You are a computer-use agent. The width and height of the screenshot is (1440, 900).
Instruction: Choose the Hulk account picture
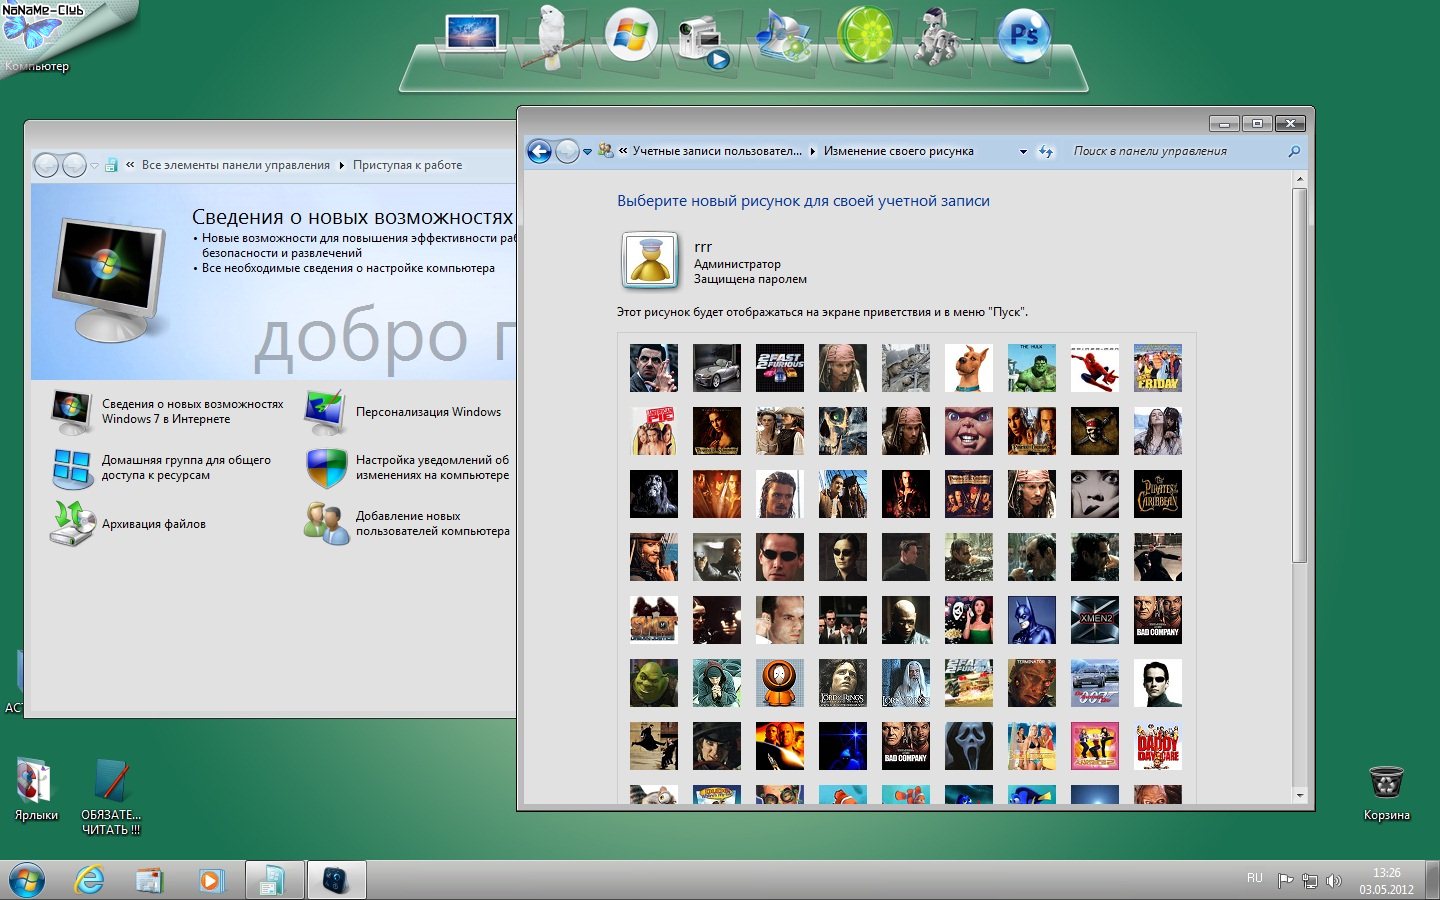[1031, 368]
